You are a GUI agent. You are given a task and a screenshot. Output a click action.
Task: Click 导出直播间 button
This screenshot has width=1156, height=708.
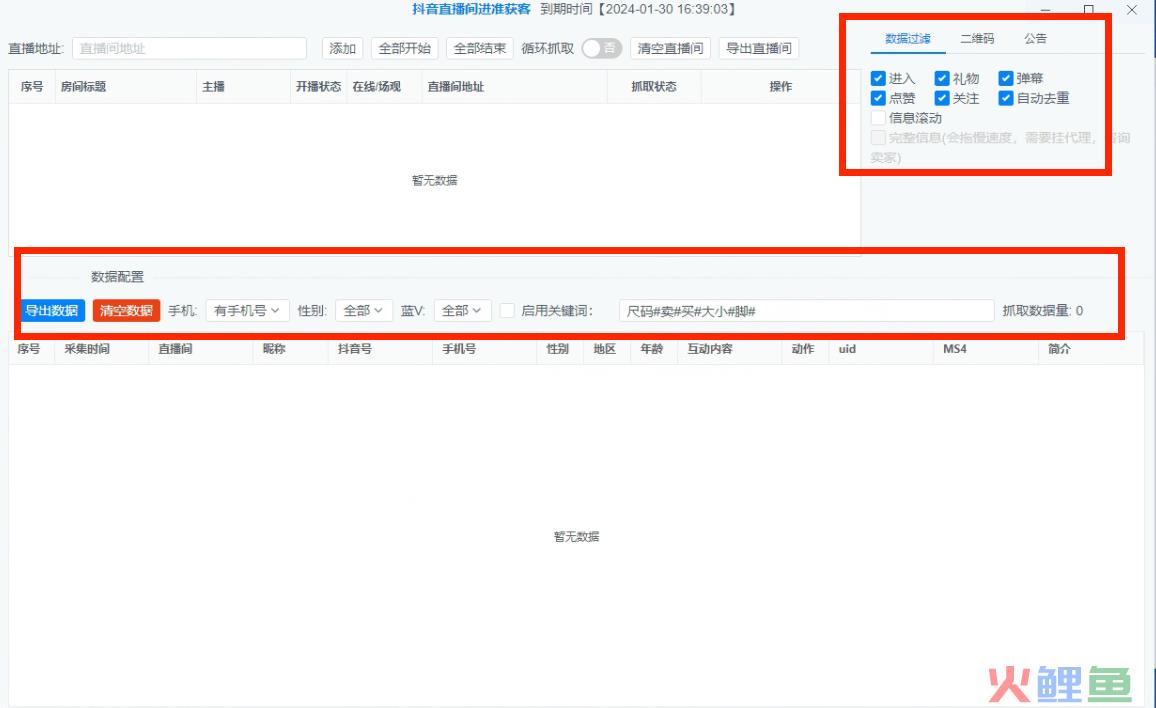pos(759,49)
